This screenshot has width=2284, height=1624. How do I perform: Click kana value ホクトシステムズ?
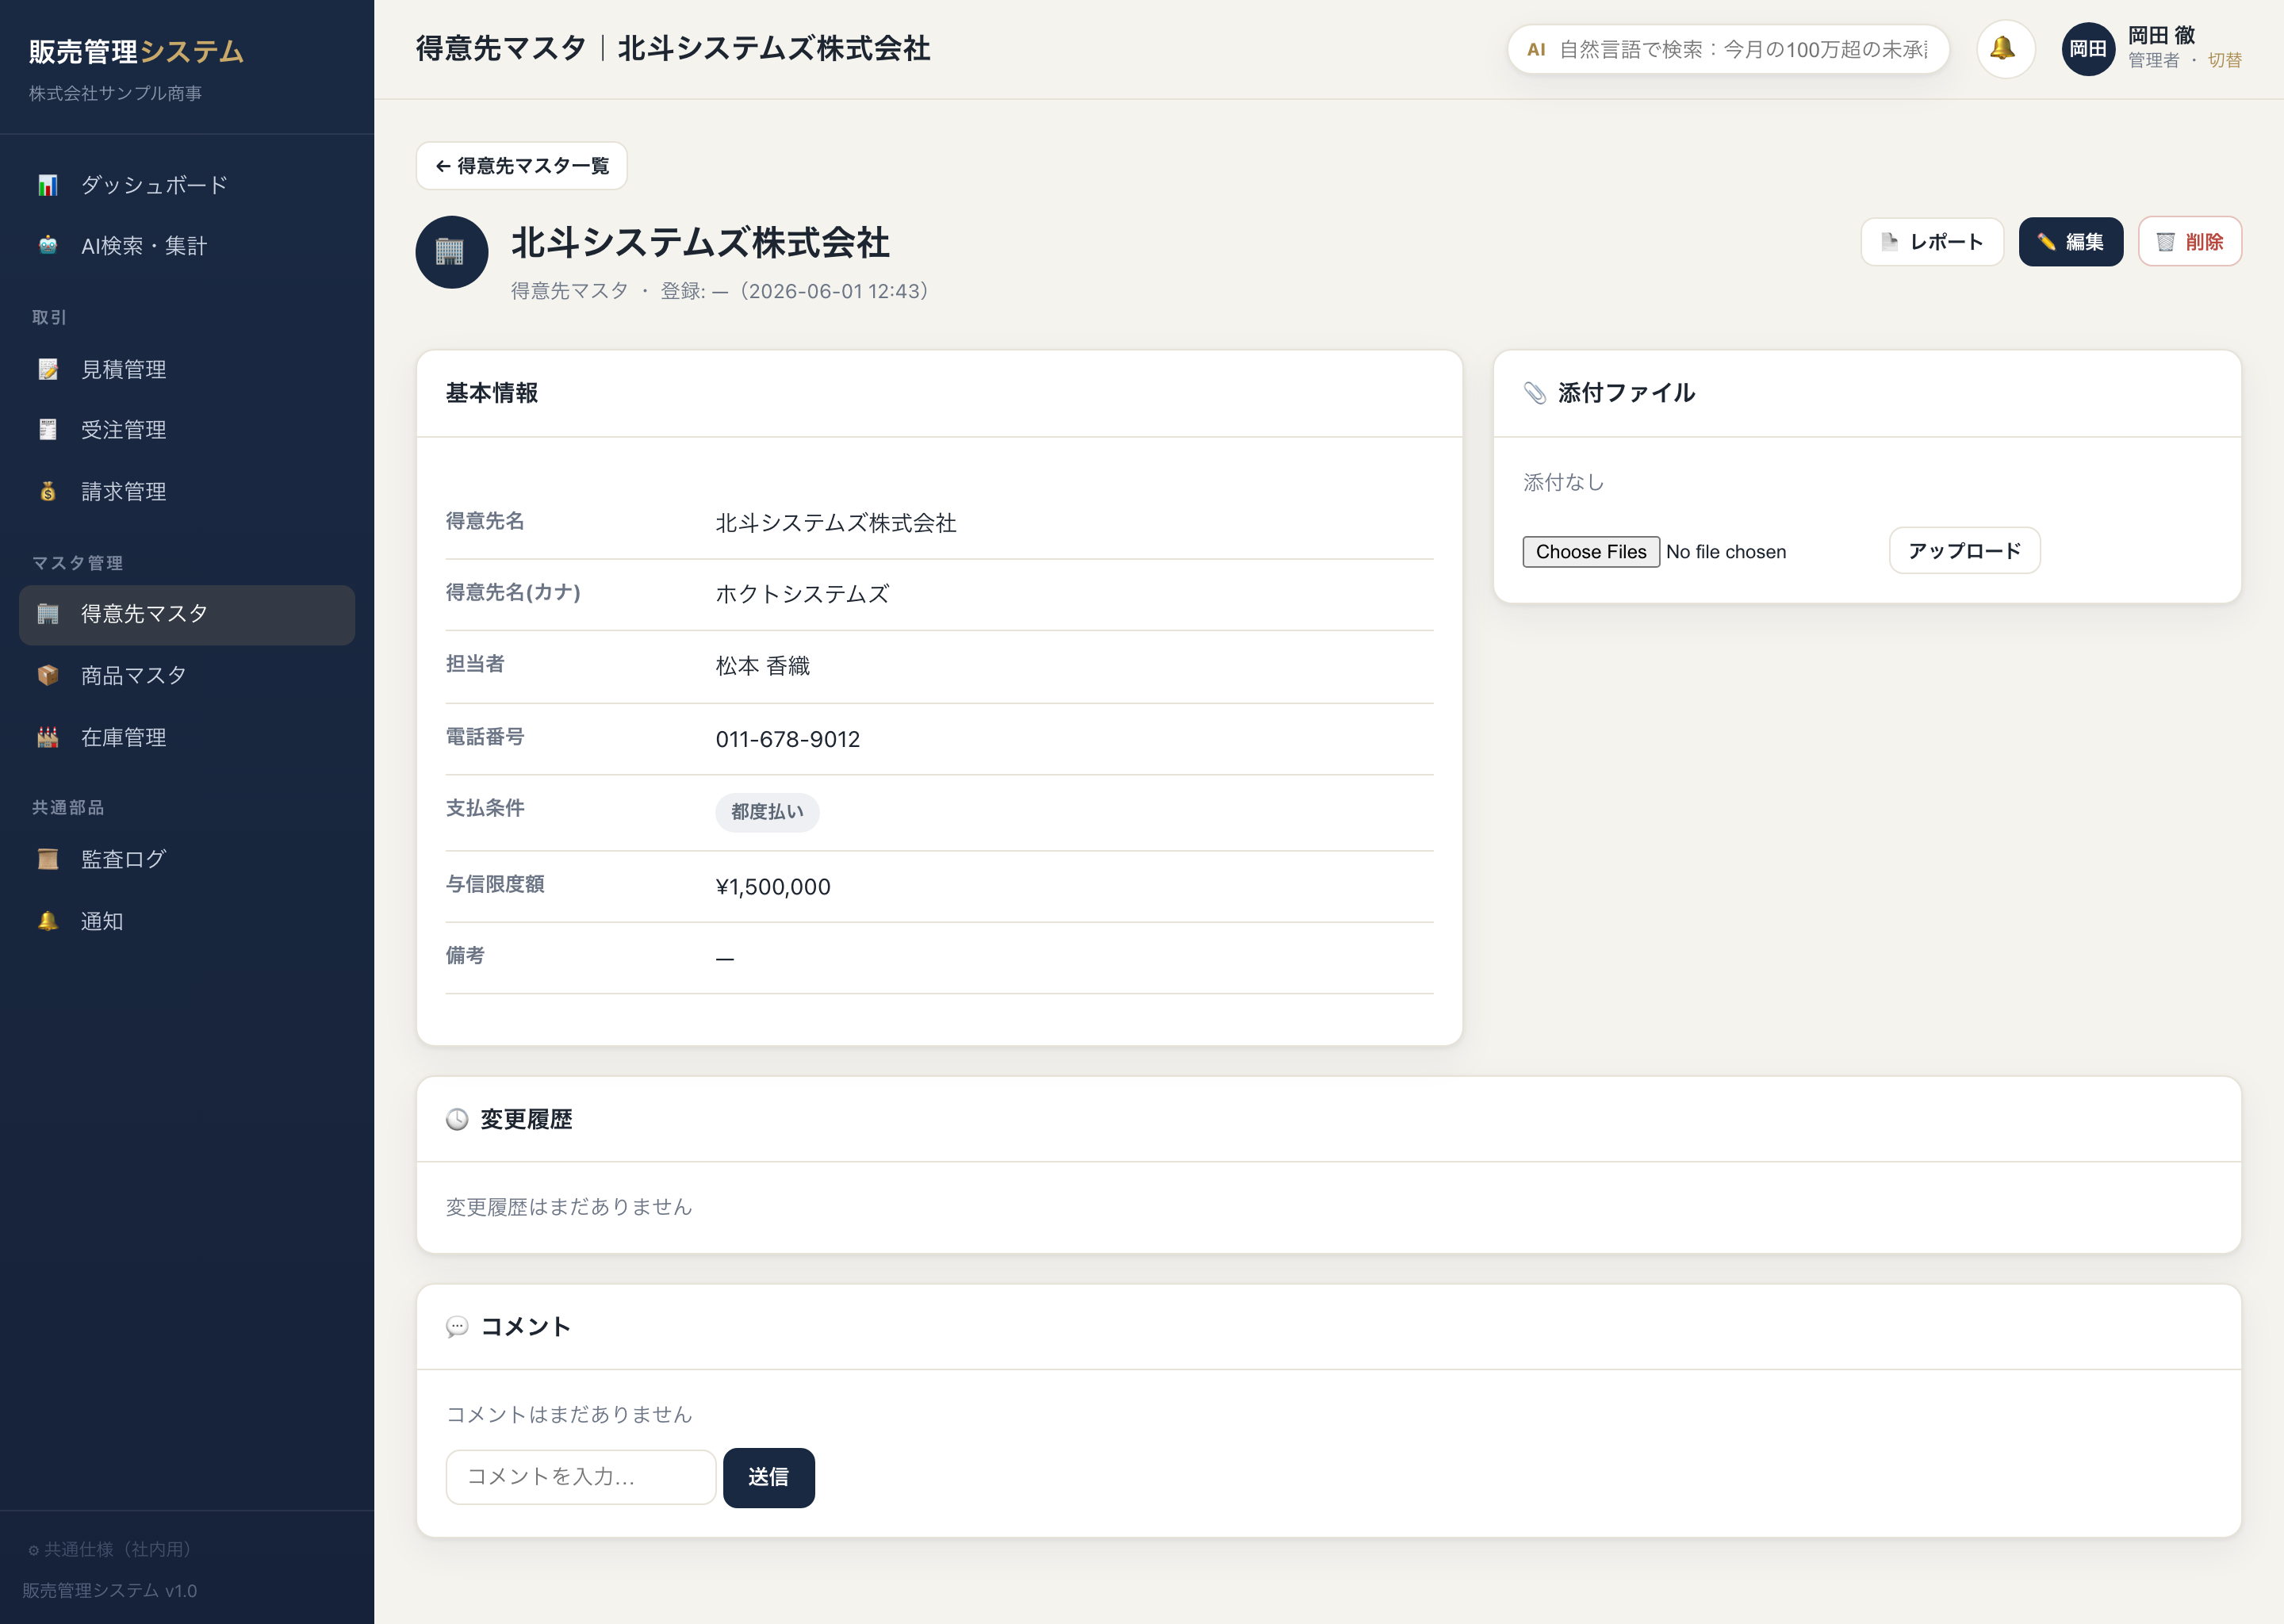tap(802, 594)
